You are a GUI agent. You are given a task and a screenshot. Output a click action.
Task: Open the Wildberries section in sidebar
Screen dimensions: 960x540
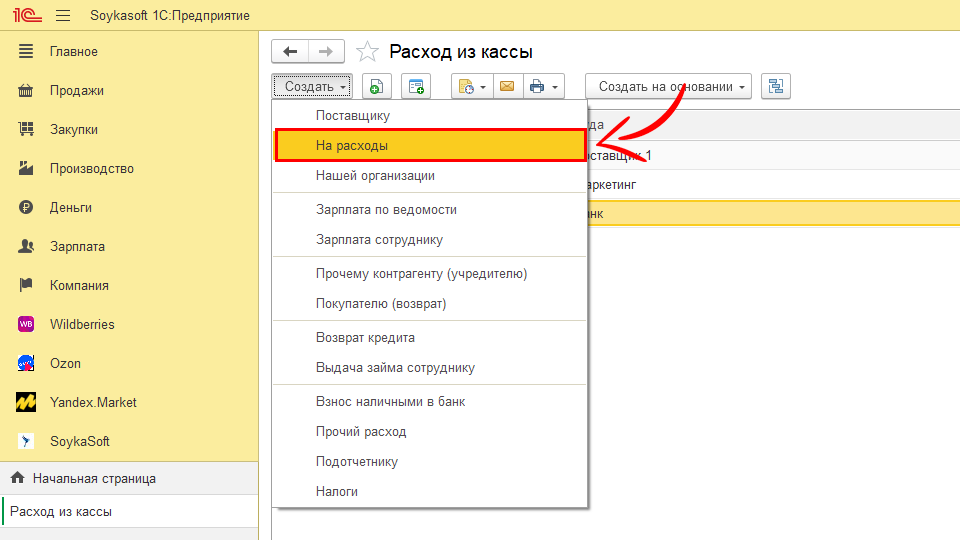point(82,324)
